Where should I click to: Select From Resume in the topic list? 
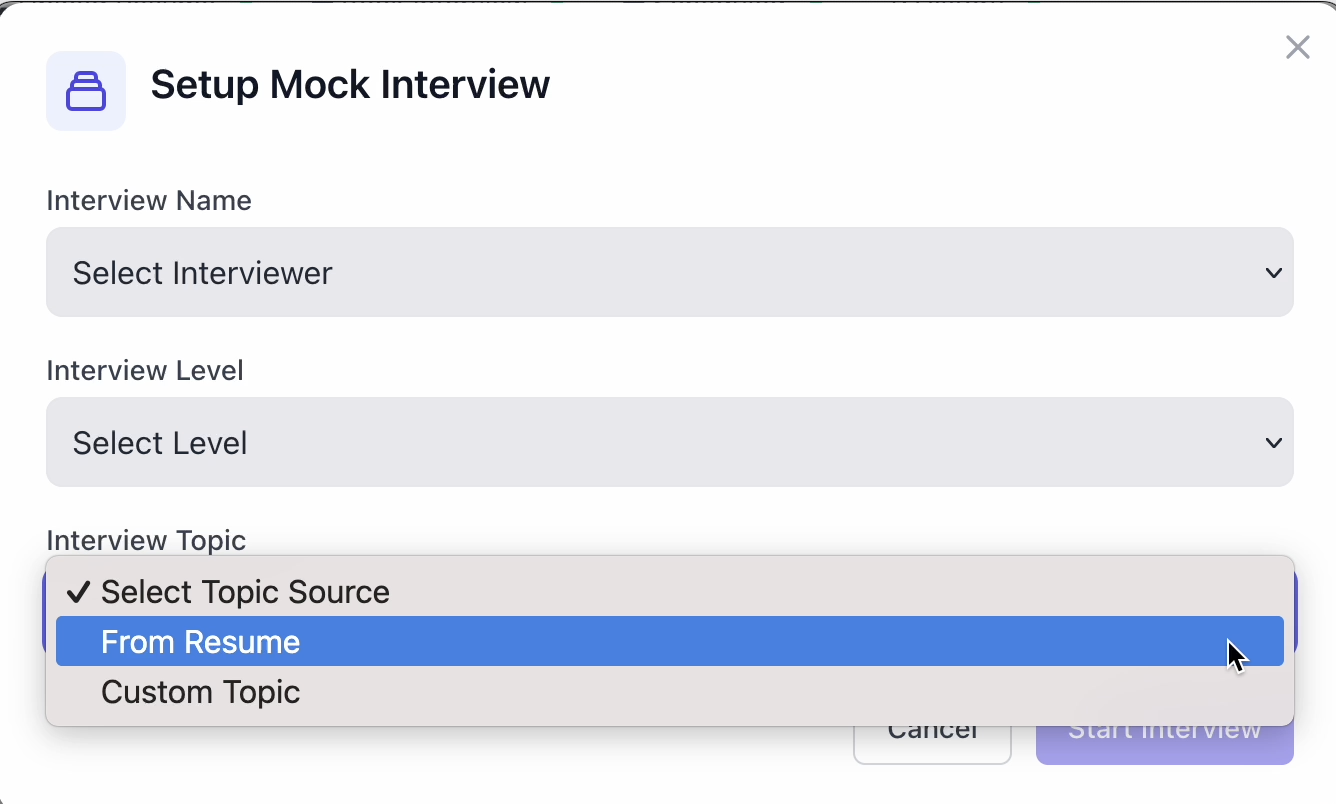coord(200,642)
